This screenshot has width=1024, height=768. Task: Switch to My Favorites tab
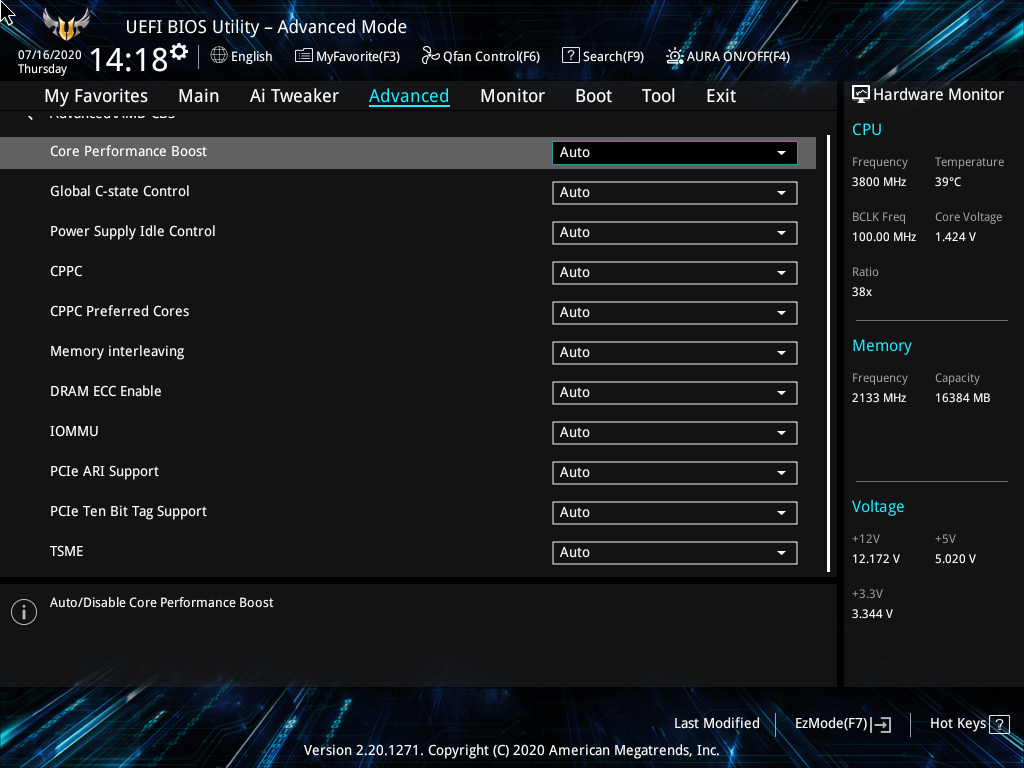point(96,96)
